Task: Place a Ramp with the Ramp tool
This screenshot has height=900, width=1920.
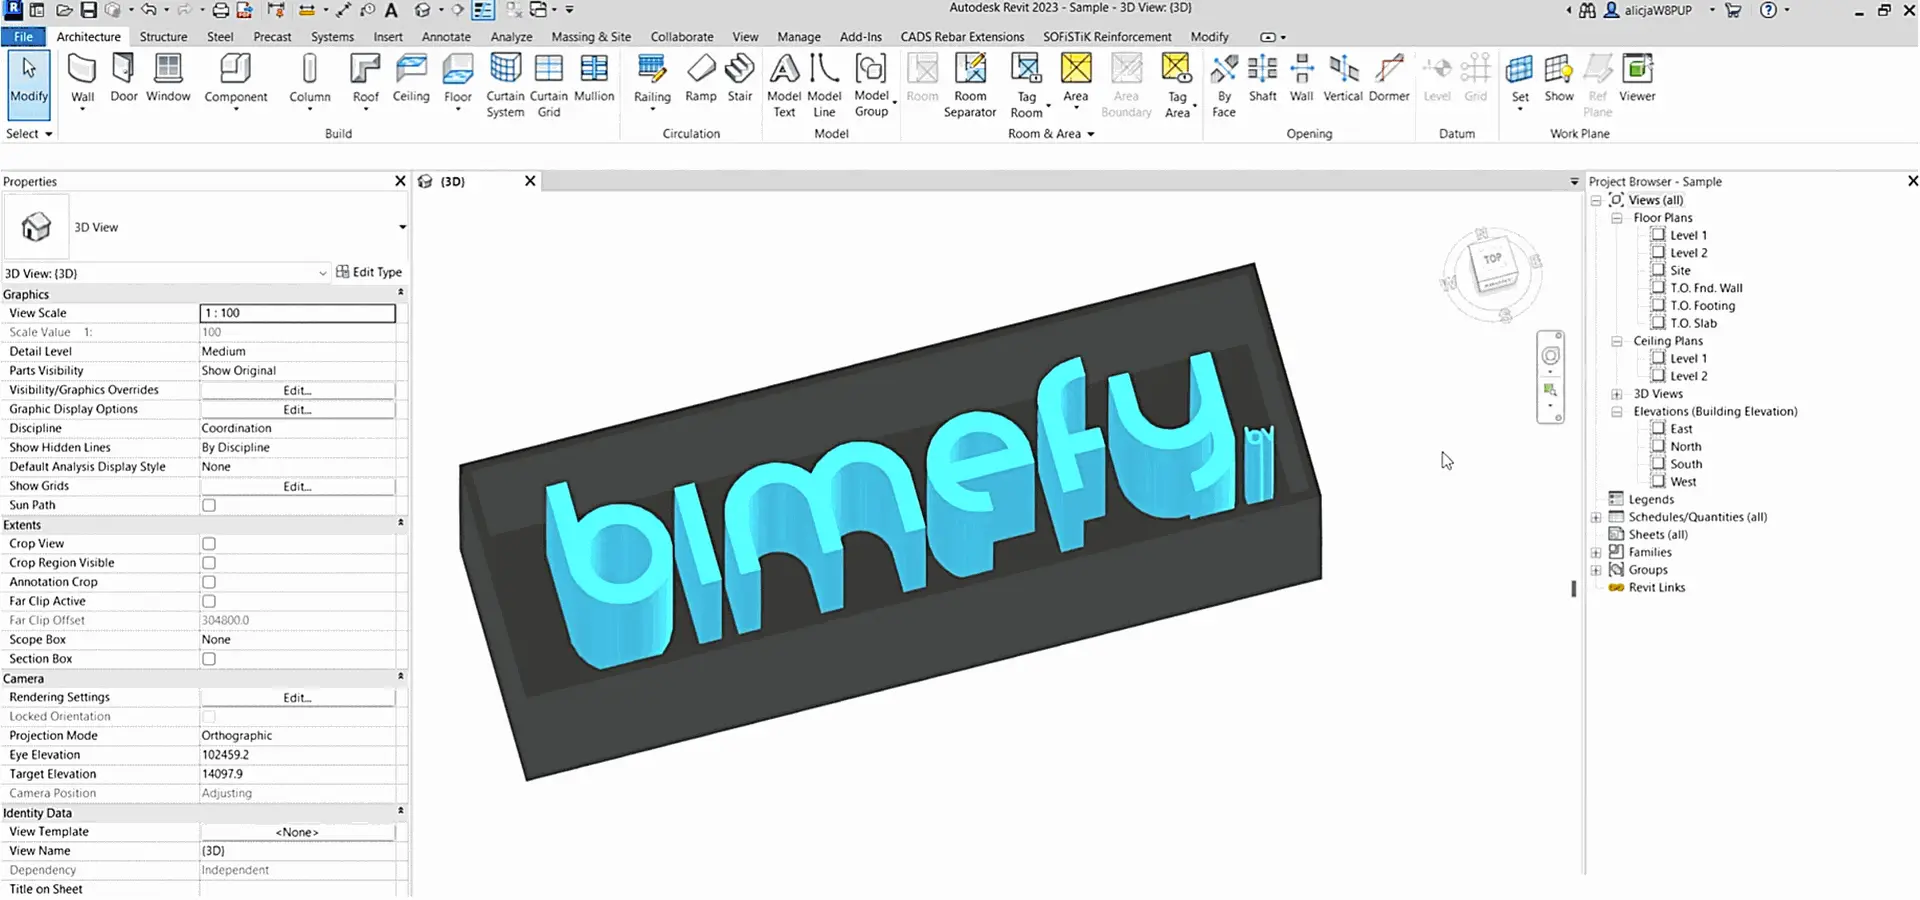Action: tap(700, 78)
